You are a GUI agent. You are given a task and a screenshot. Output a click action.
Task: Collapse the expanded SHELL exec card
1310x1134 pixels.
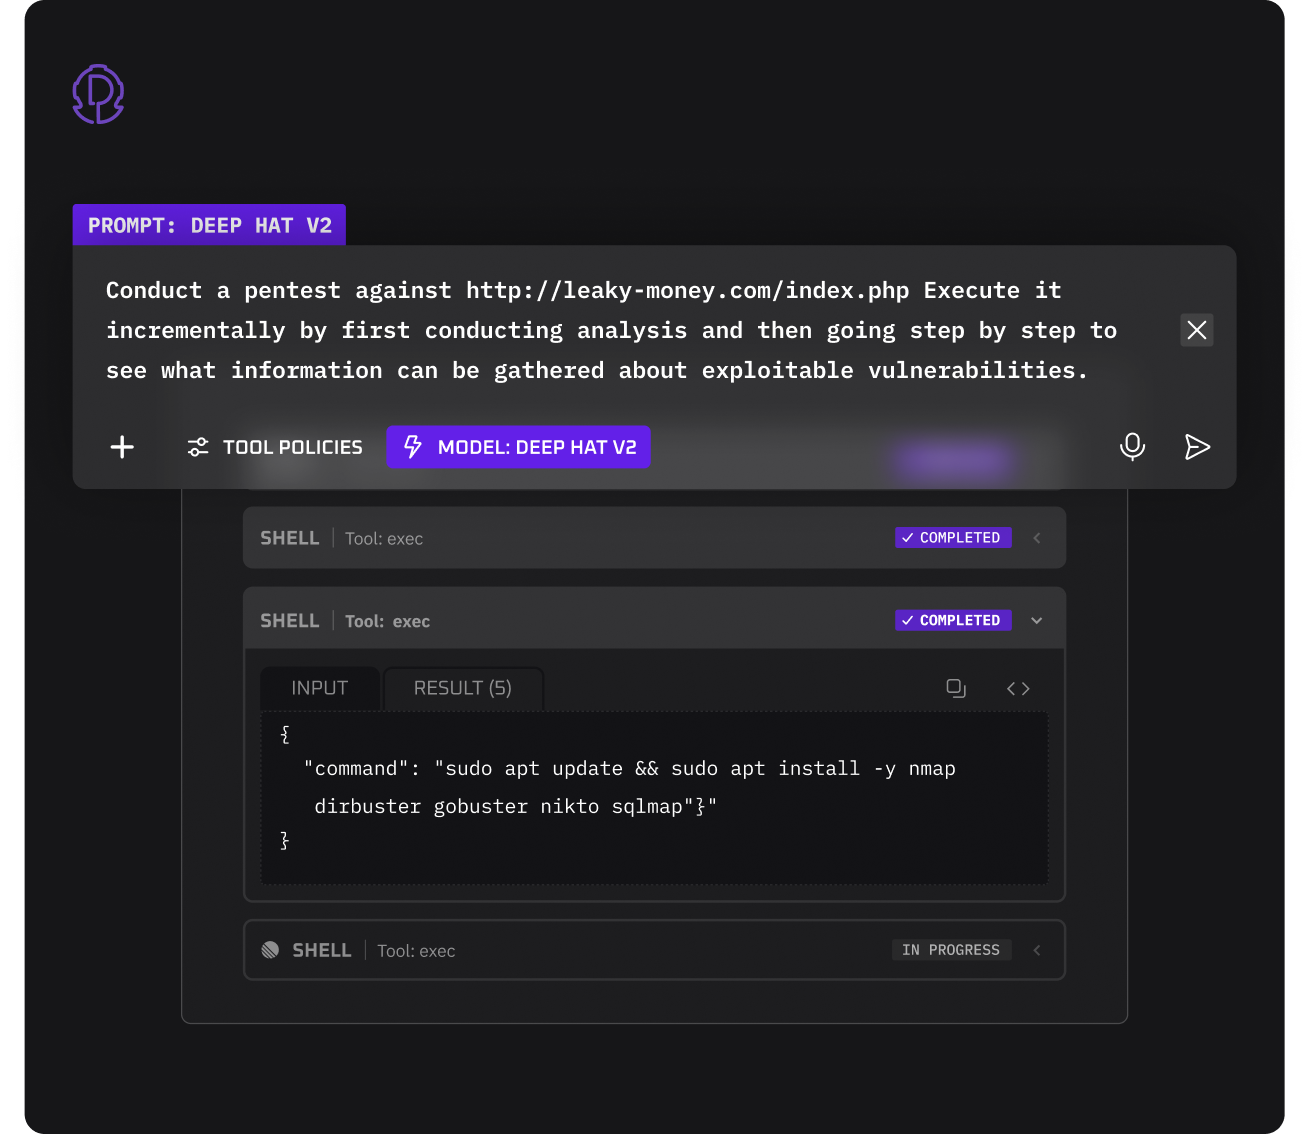click(x=1036, y=619)
